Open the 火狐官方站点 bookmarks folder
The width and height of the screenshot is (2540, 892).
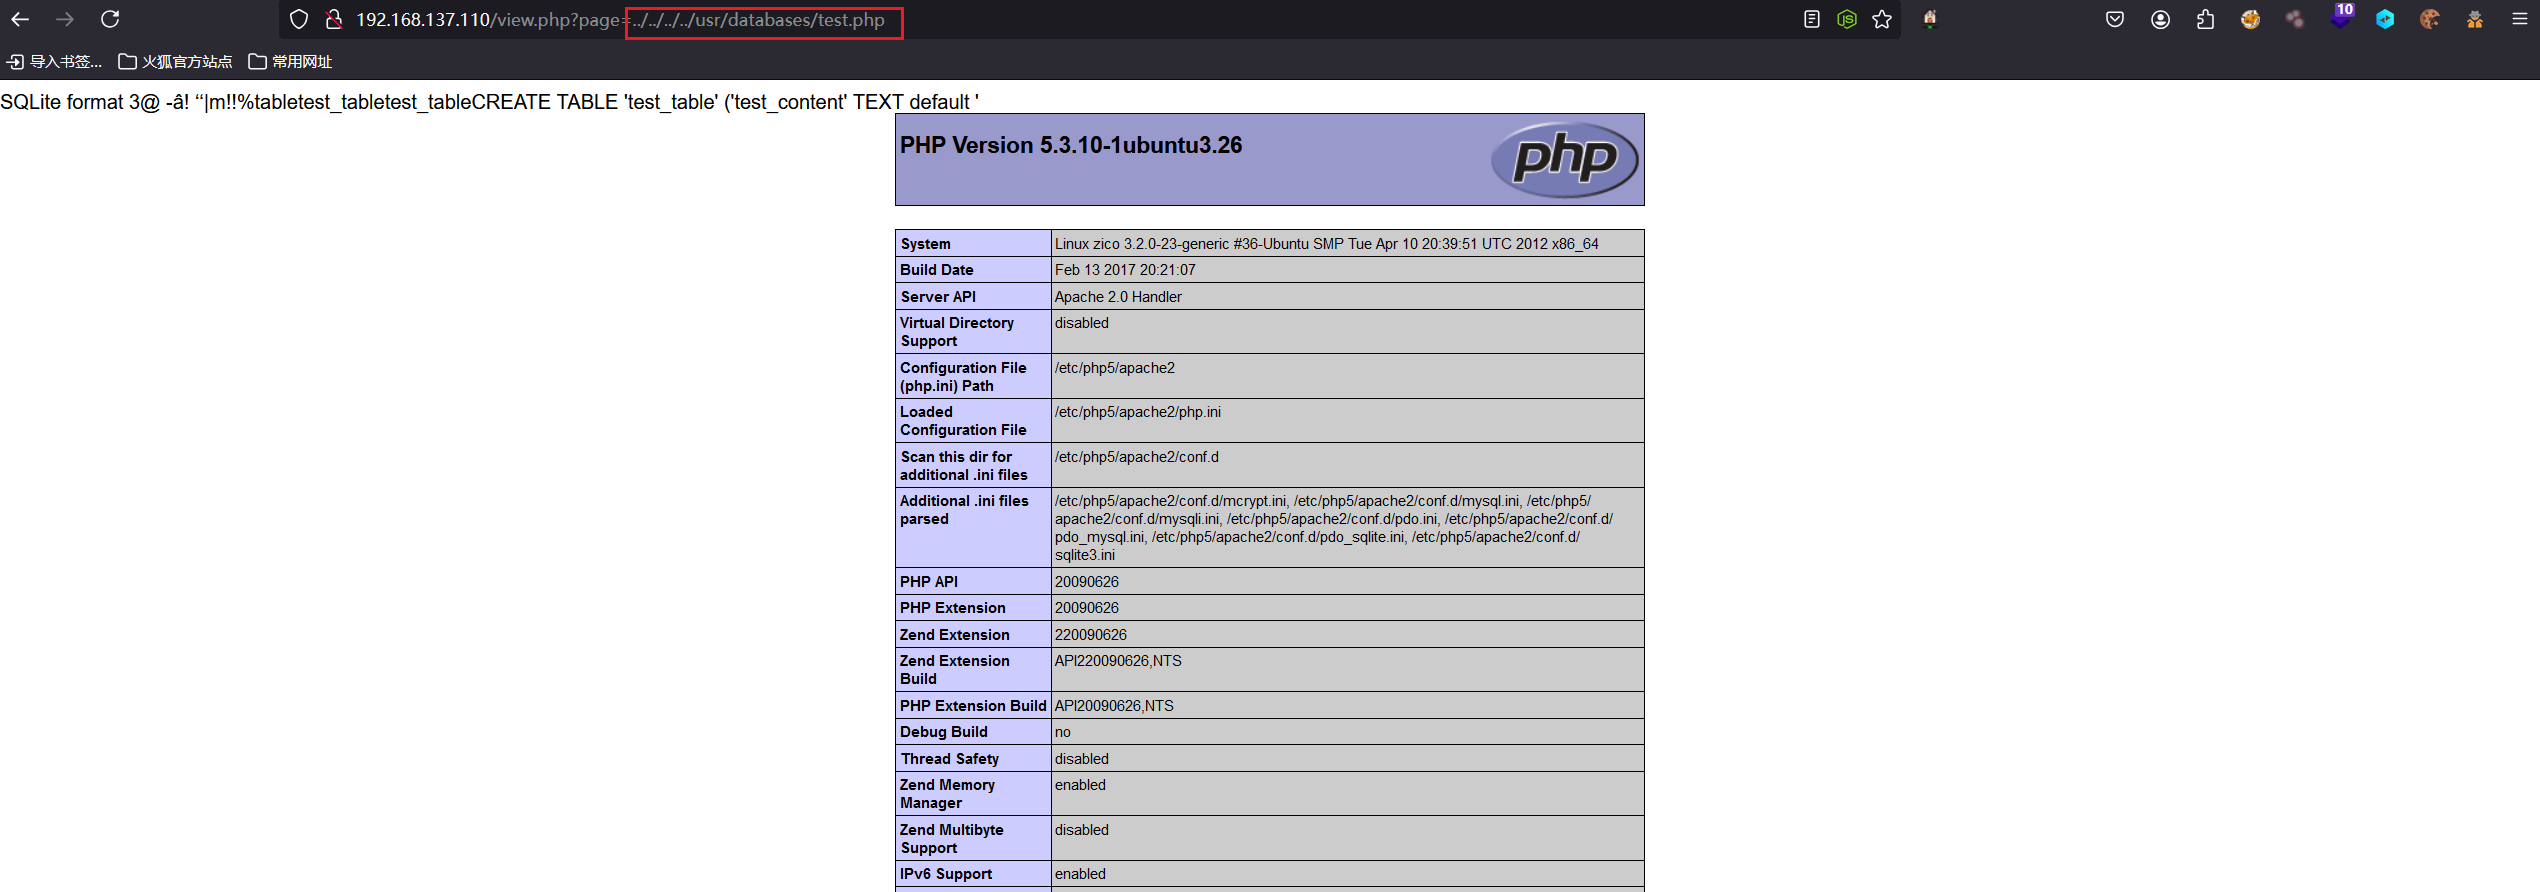(175, 62)
